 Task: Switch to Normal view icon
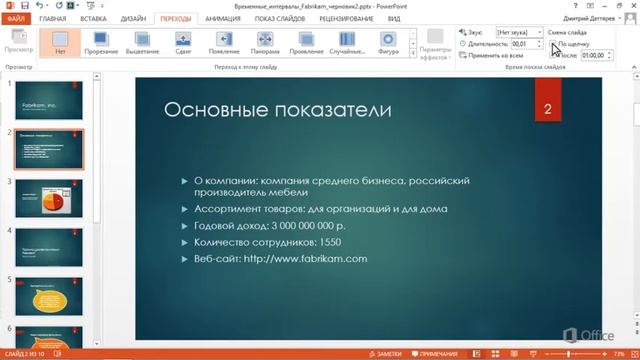[476, 354]
